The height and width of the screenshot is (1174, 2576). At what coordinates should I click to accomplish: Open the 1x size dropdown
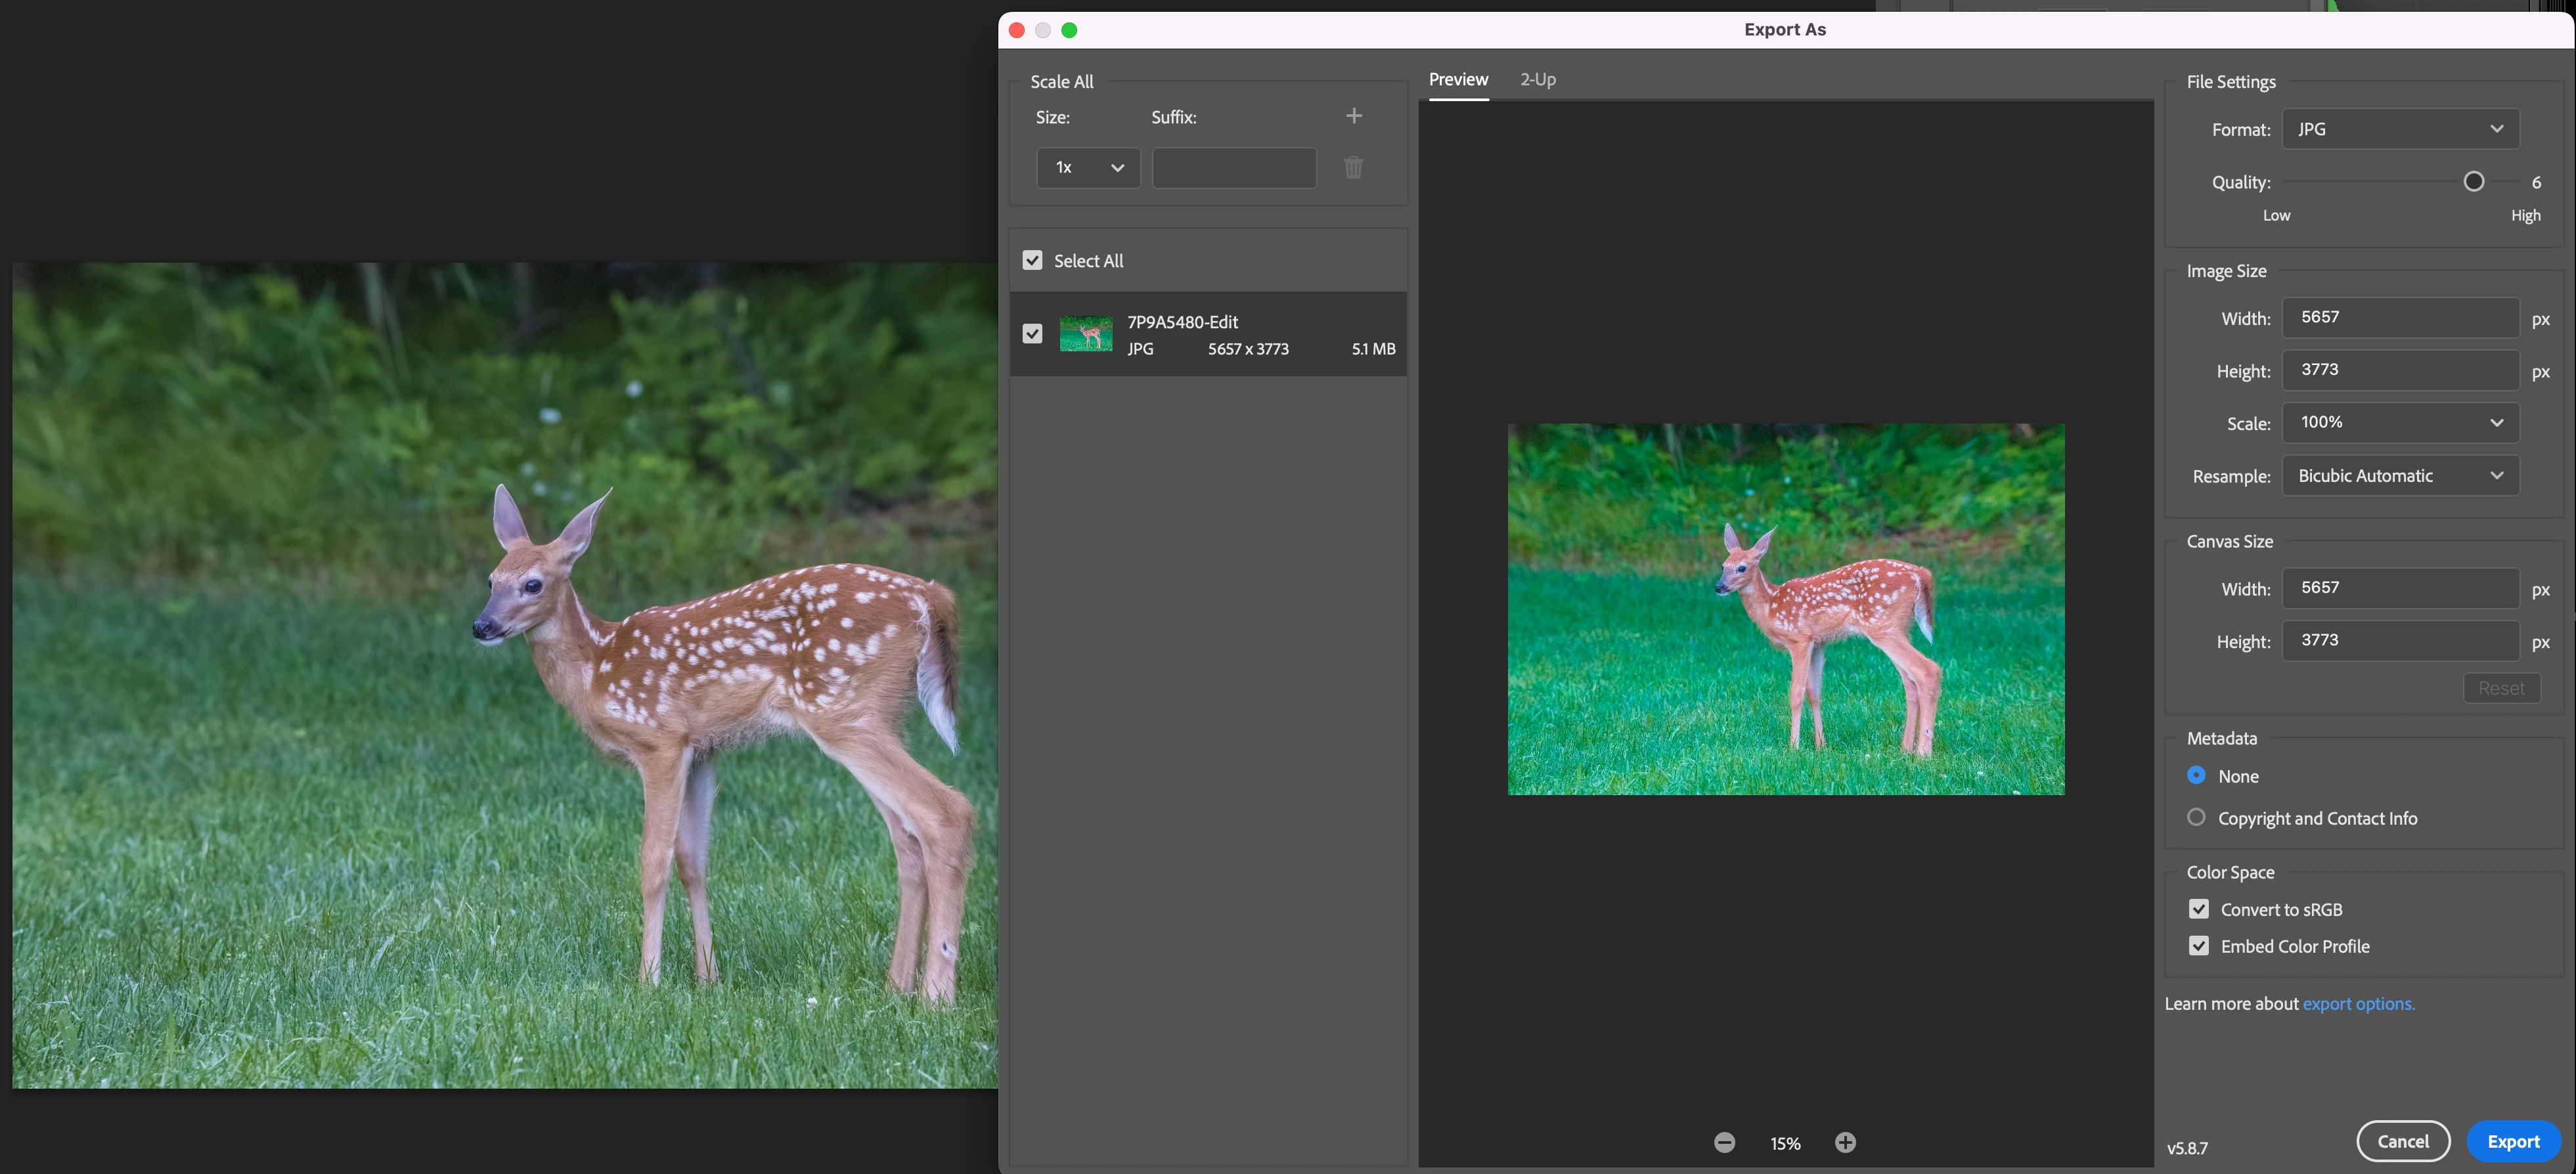coord(1088,167)
